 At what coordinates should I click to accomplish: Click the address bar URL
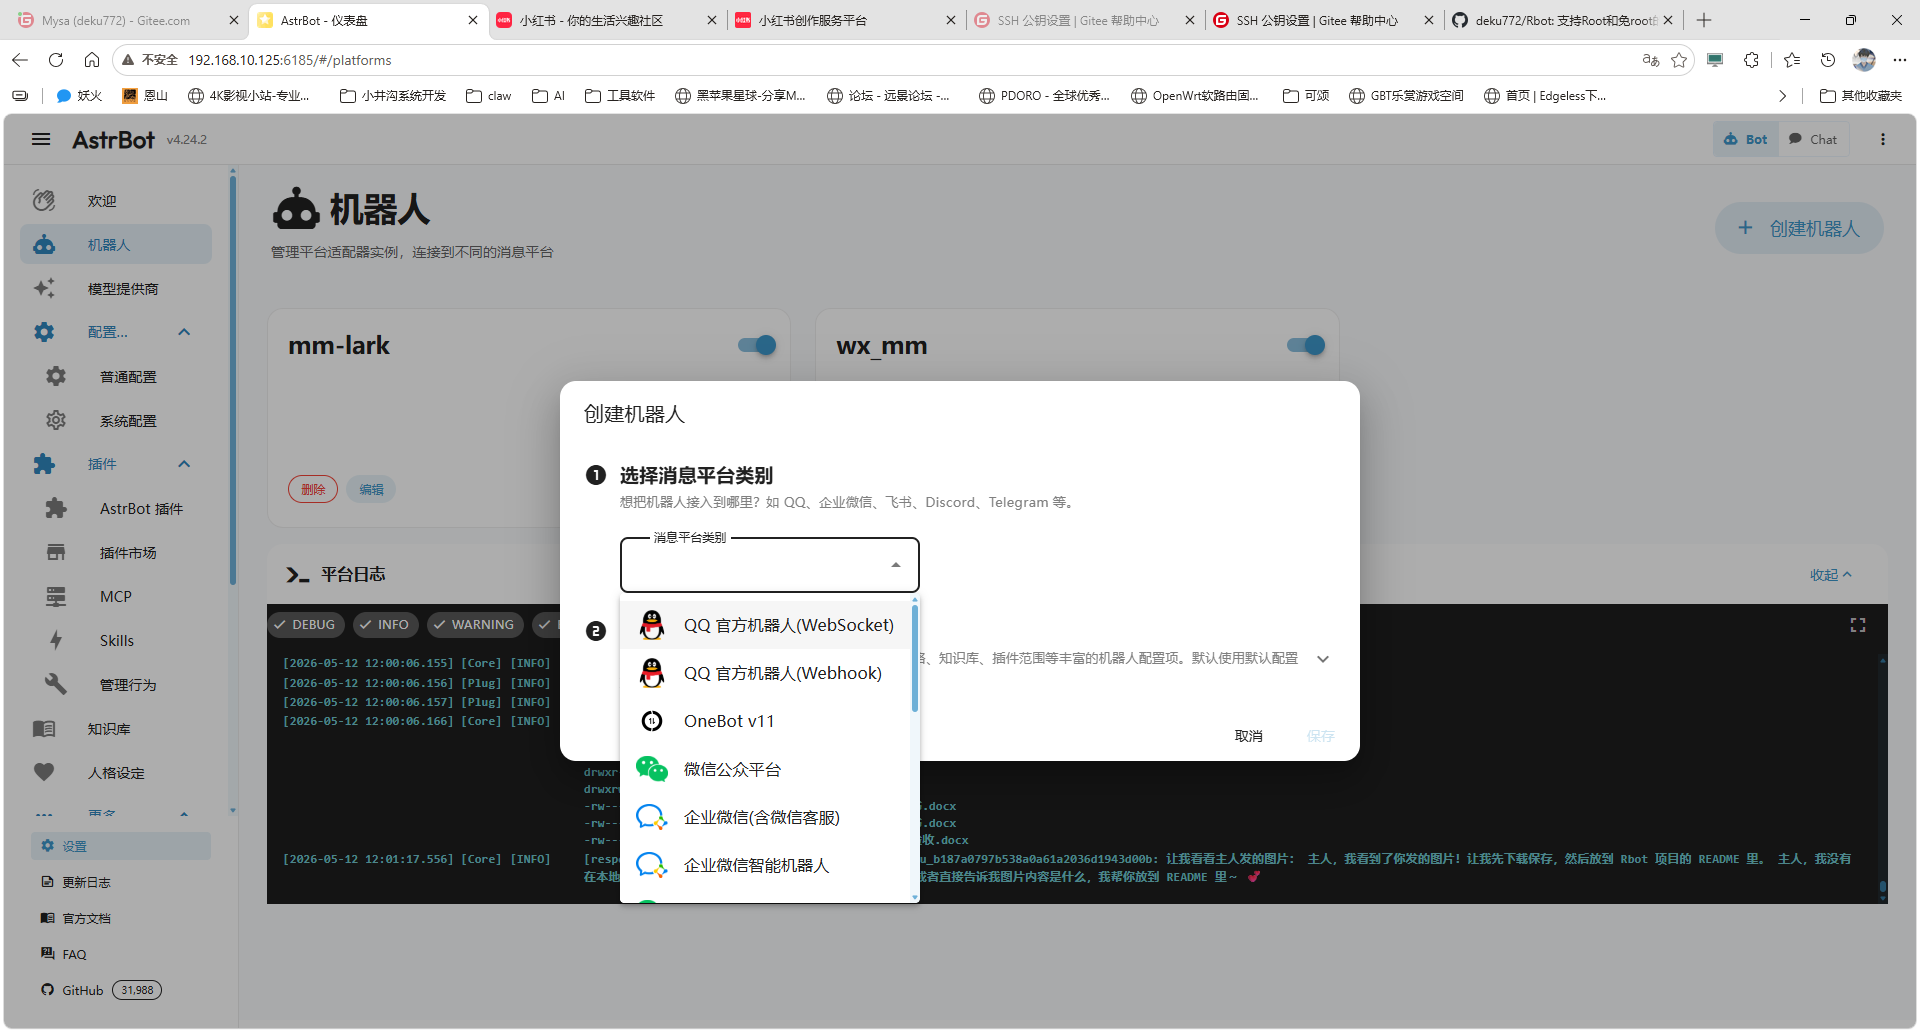(x=290, y=60)
